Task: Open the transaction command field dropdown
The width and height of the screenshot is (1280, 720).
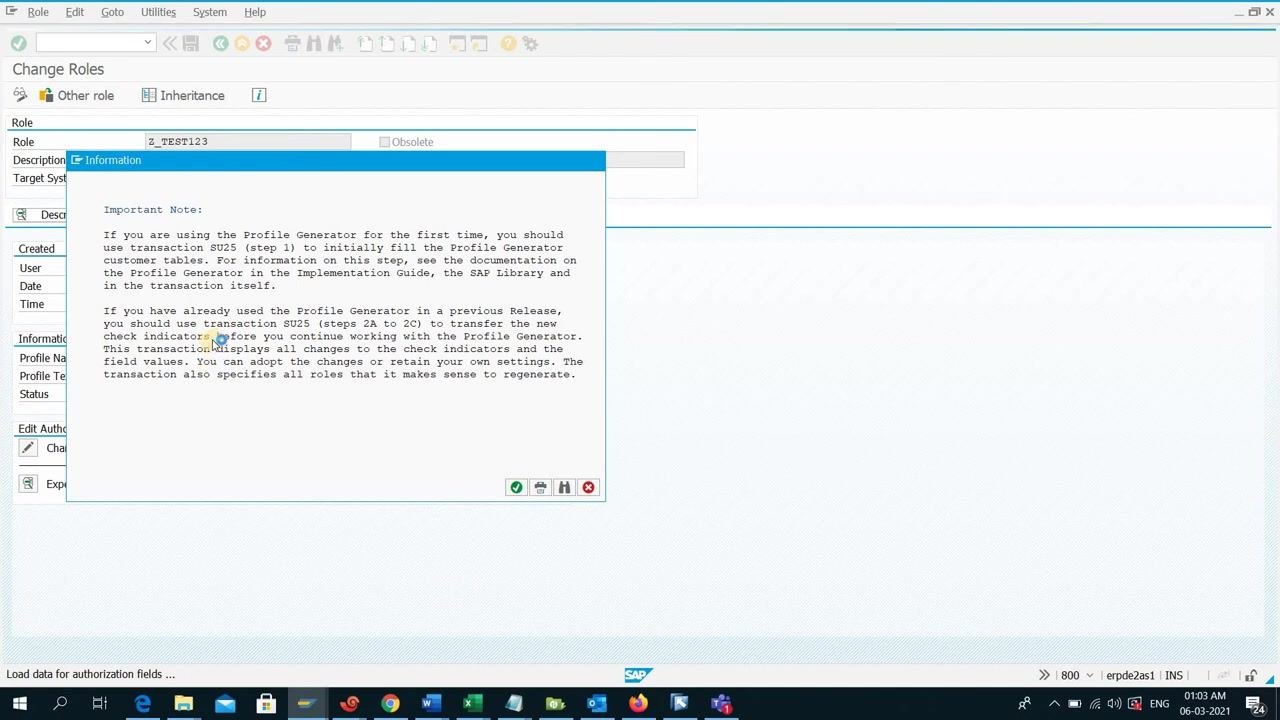Action: point(147,43)
